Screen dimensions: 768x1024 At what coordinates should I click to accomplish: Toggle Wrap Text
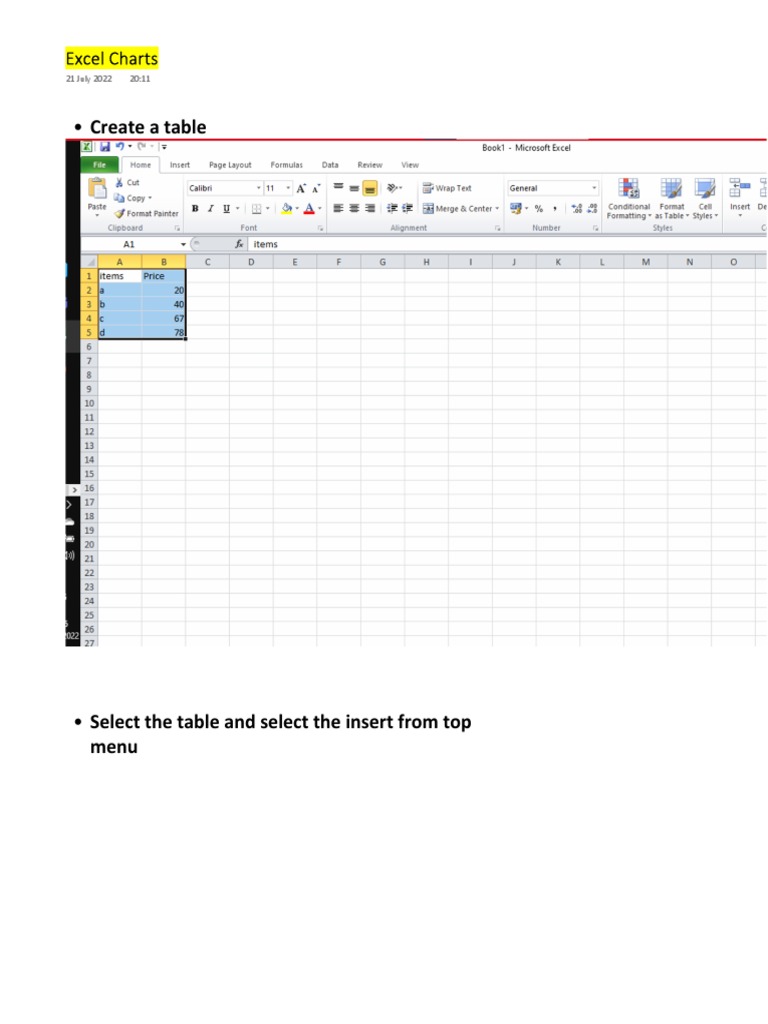coord(447,188)
